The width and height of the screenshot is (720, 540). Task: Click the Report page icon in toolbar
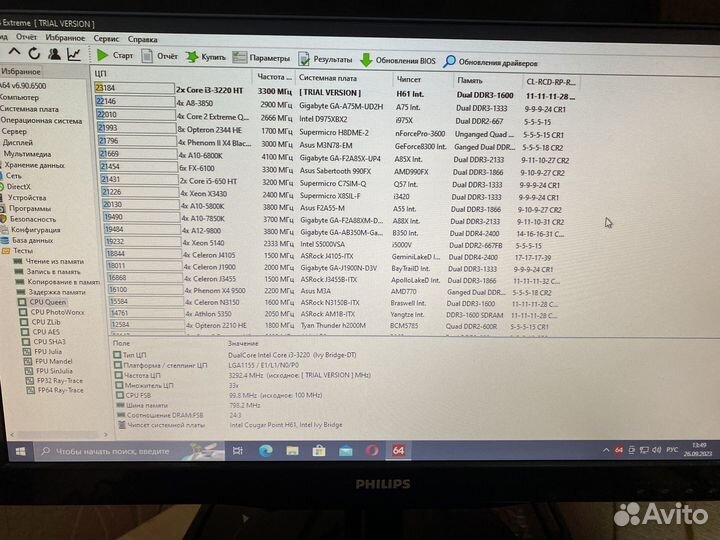[x=147, y=56]
